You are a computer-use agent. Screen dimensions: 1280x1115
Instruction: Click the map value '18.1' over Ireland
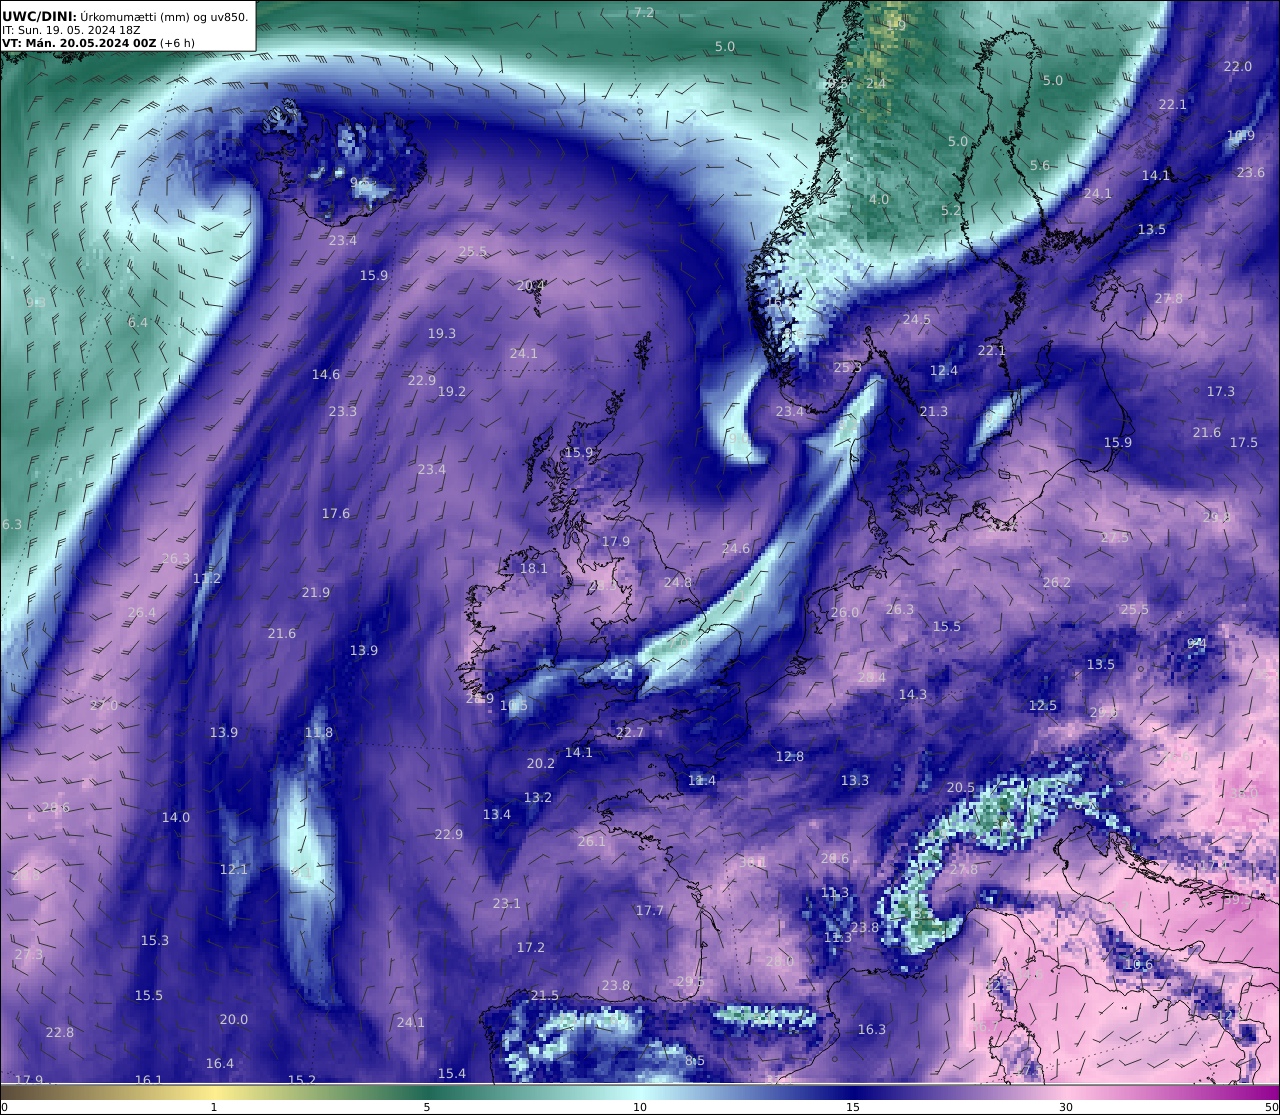534,569
